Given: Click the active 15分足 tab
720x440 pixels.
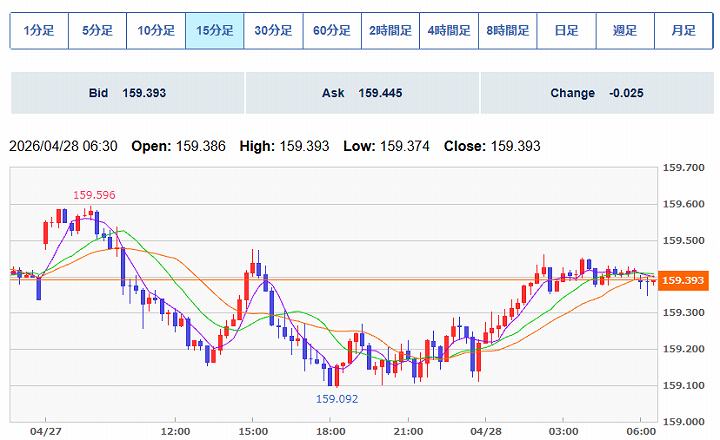Looking at the screenshot, I should pyautogui.click(x=214, y=31).
